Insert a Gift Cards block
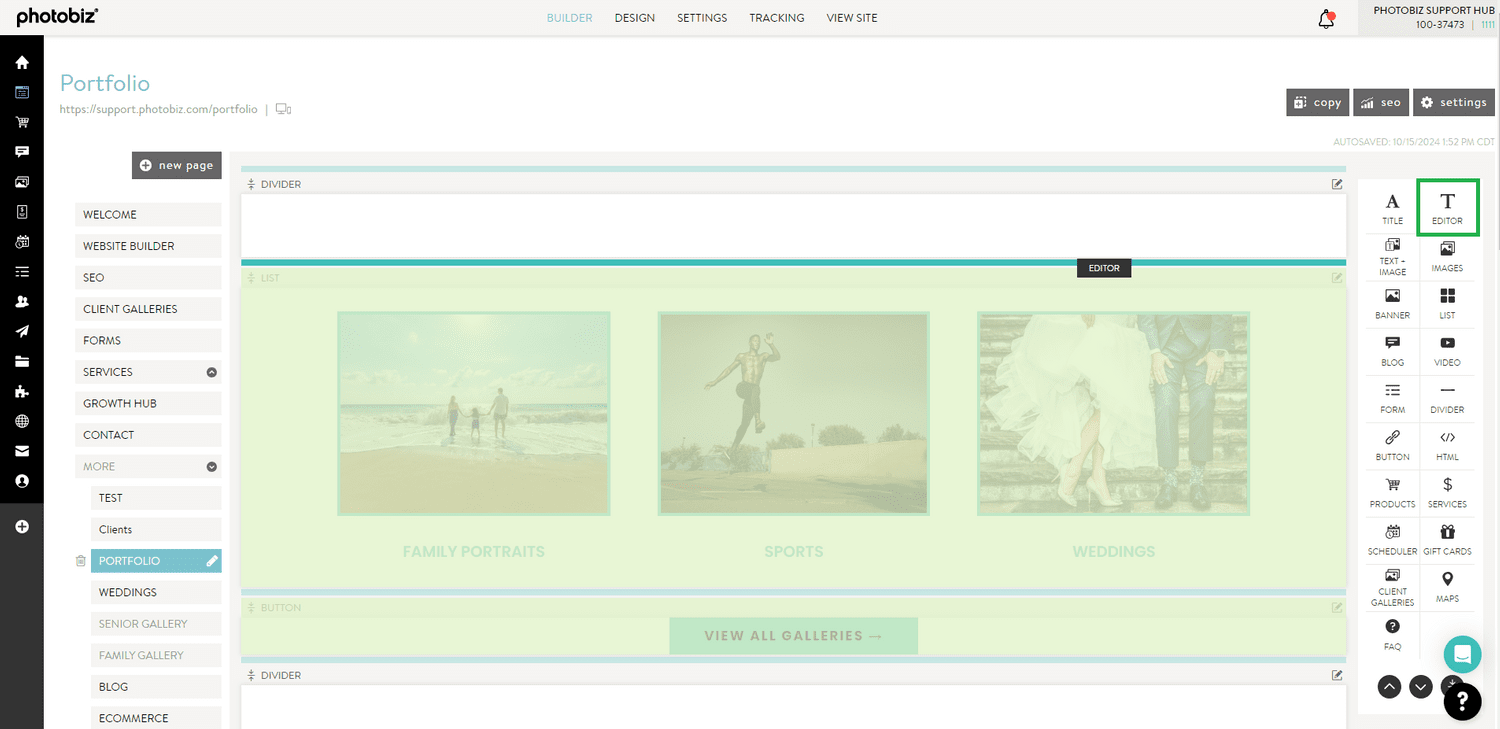The image size is (1500, 729). click(x=1447, y=540)
